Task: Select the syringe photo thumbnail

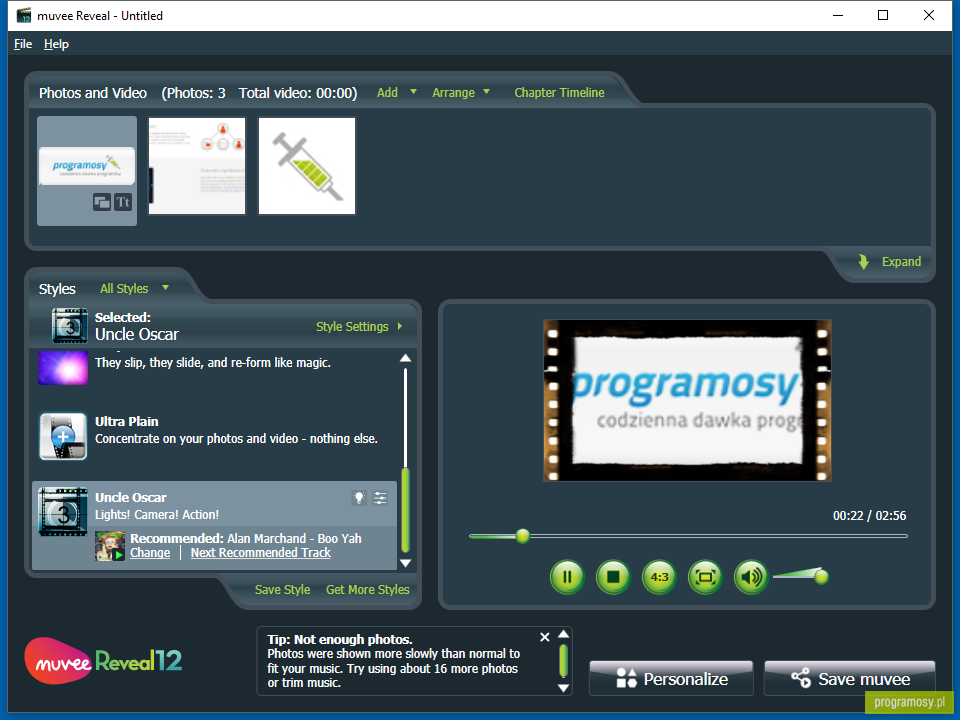Action: pos(307,166)
